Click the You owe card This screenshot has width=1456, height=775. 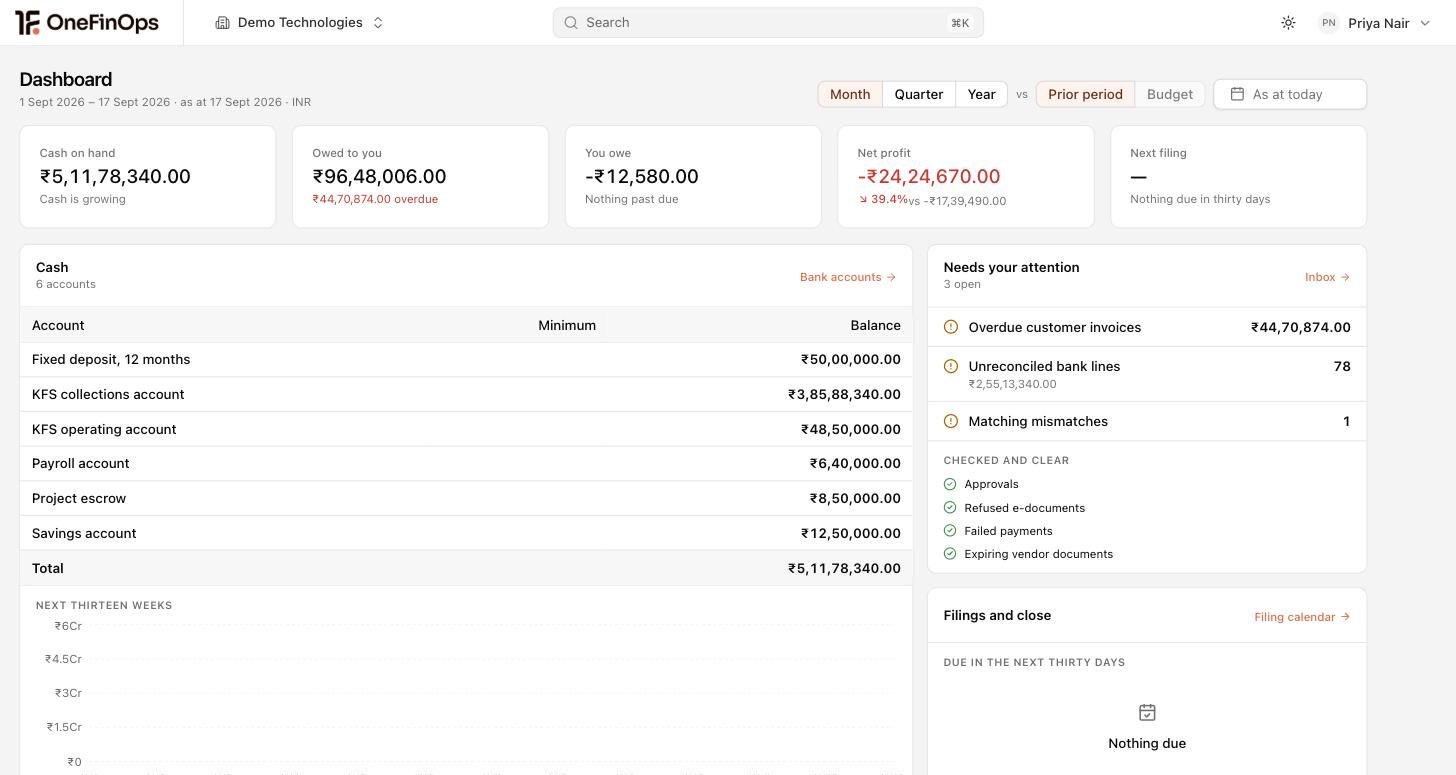tap(693, 176)
